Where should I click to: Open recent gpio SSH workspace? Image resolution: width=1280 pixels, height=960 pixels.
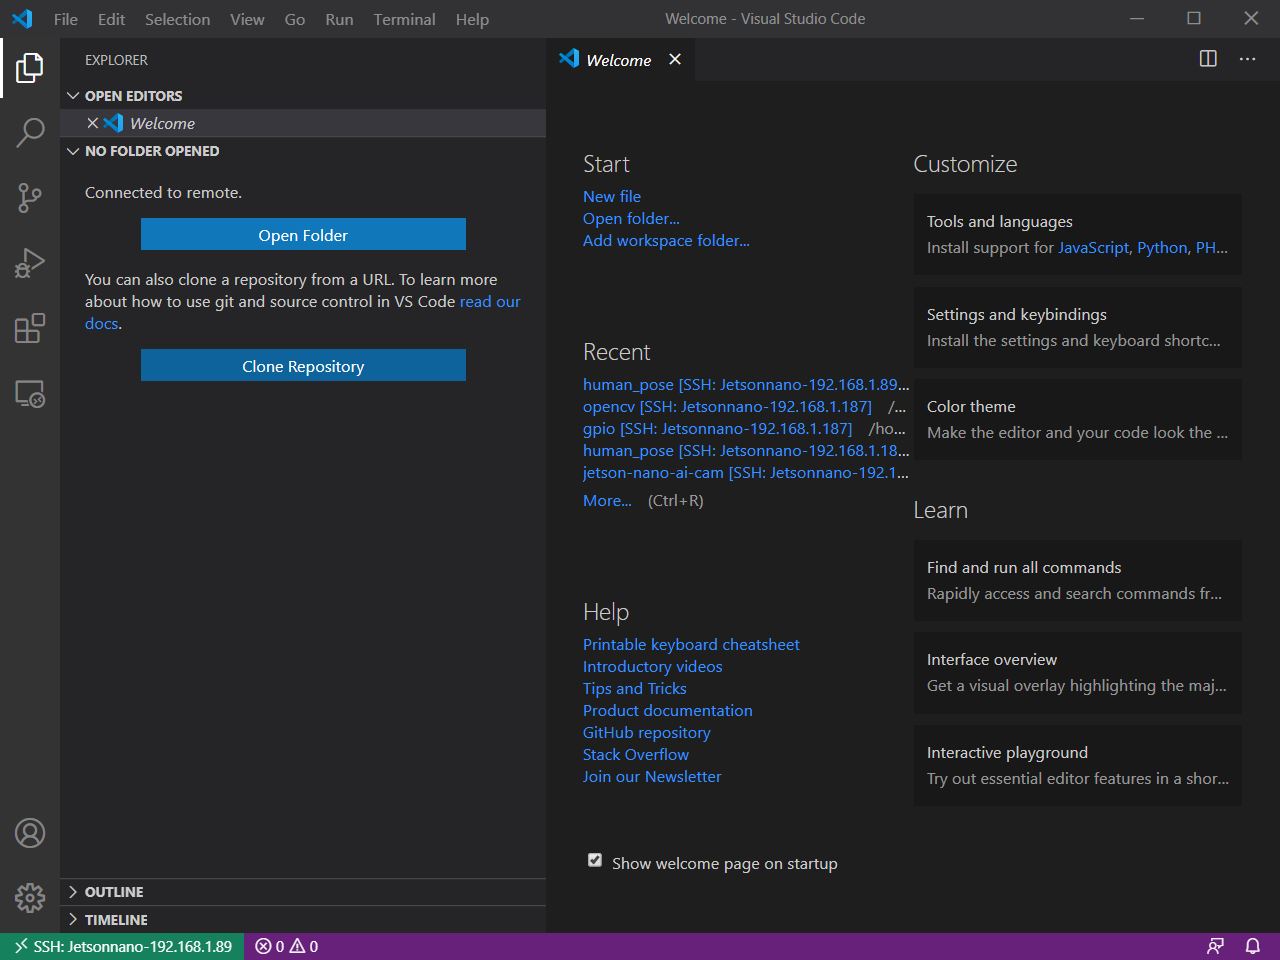tap(717, 429)
